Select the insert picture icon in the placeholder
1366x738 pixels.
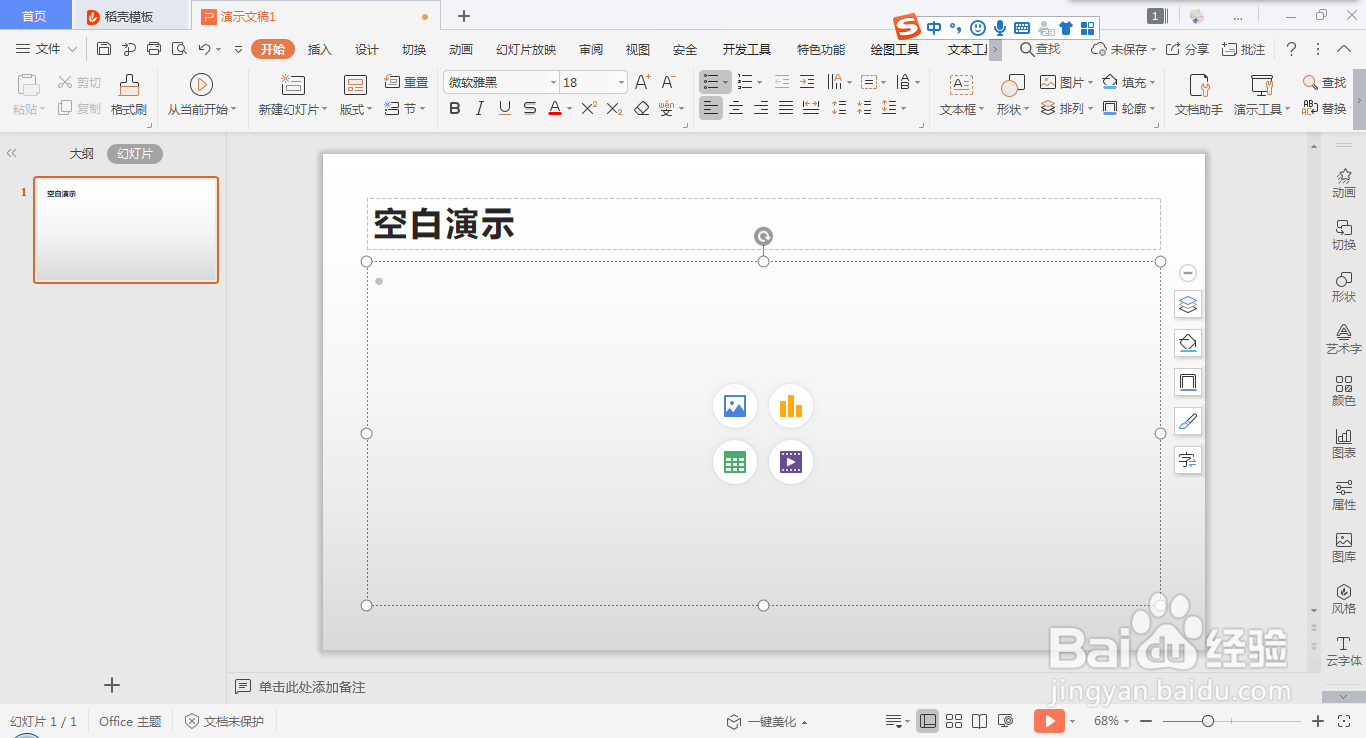735,406
